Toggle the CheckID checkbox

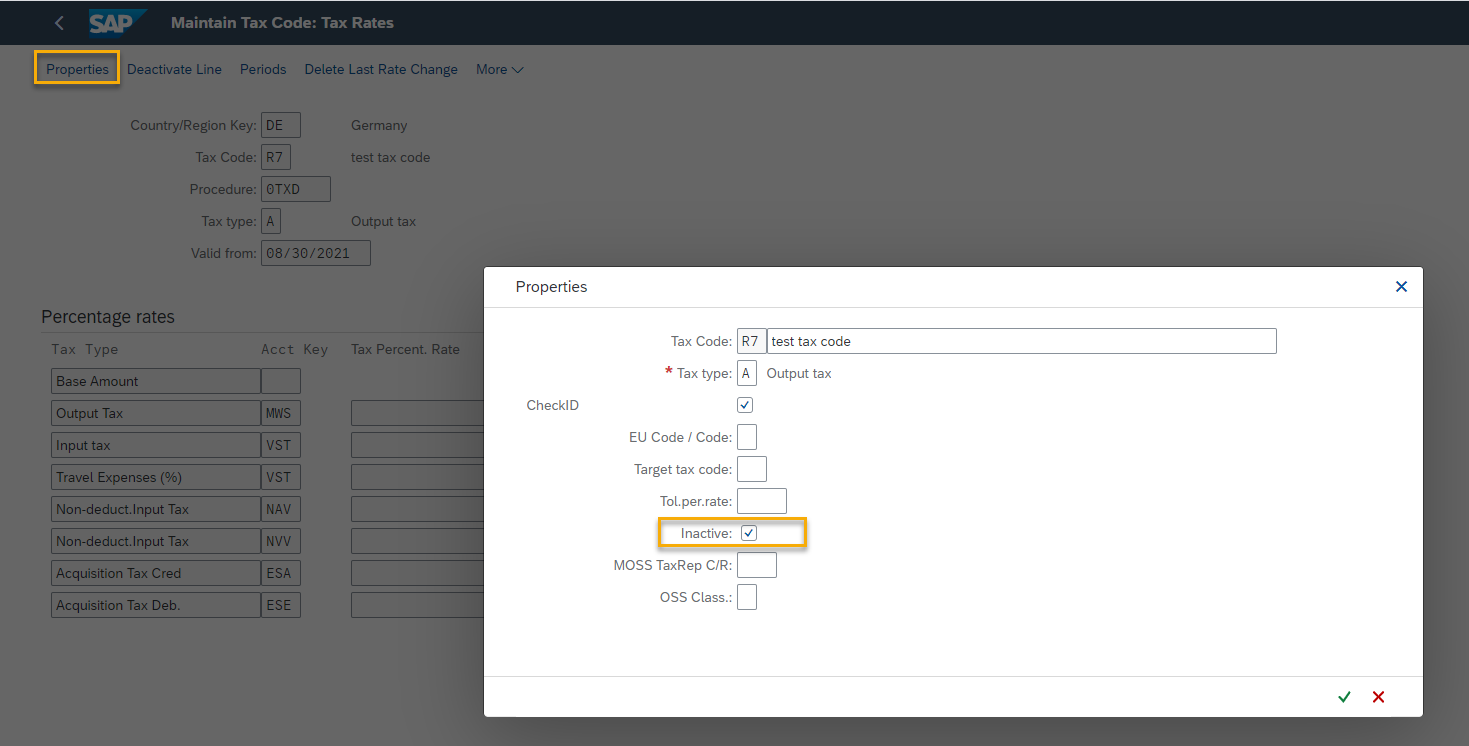point(744,405)
